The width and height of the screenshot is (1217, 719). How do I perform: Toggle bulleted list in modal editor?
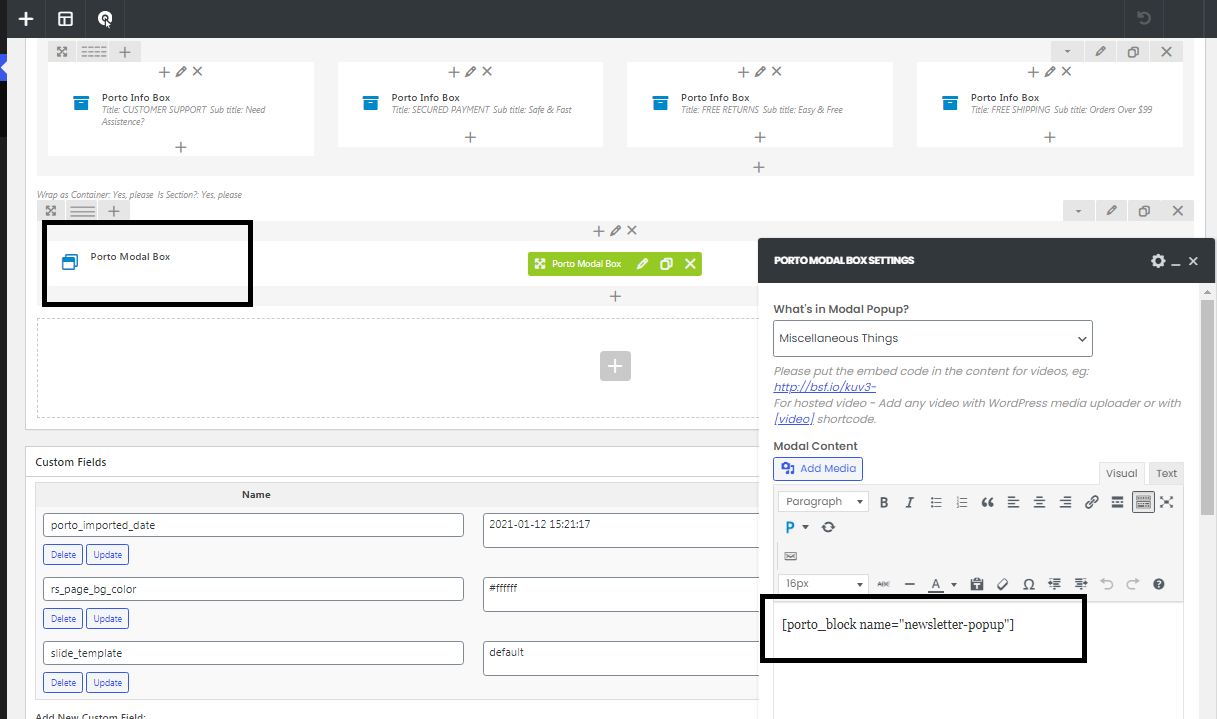(x=936, y=502)
